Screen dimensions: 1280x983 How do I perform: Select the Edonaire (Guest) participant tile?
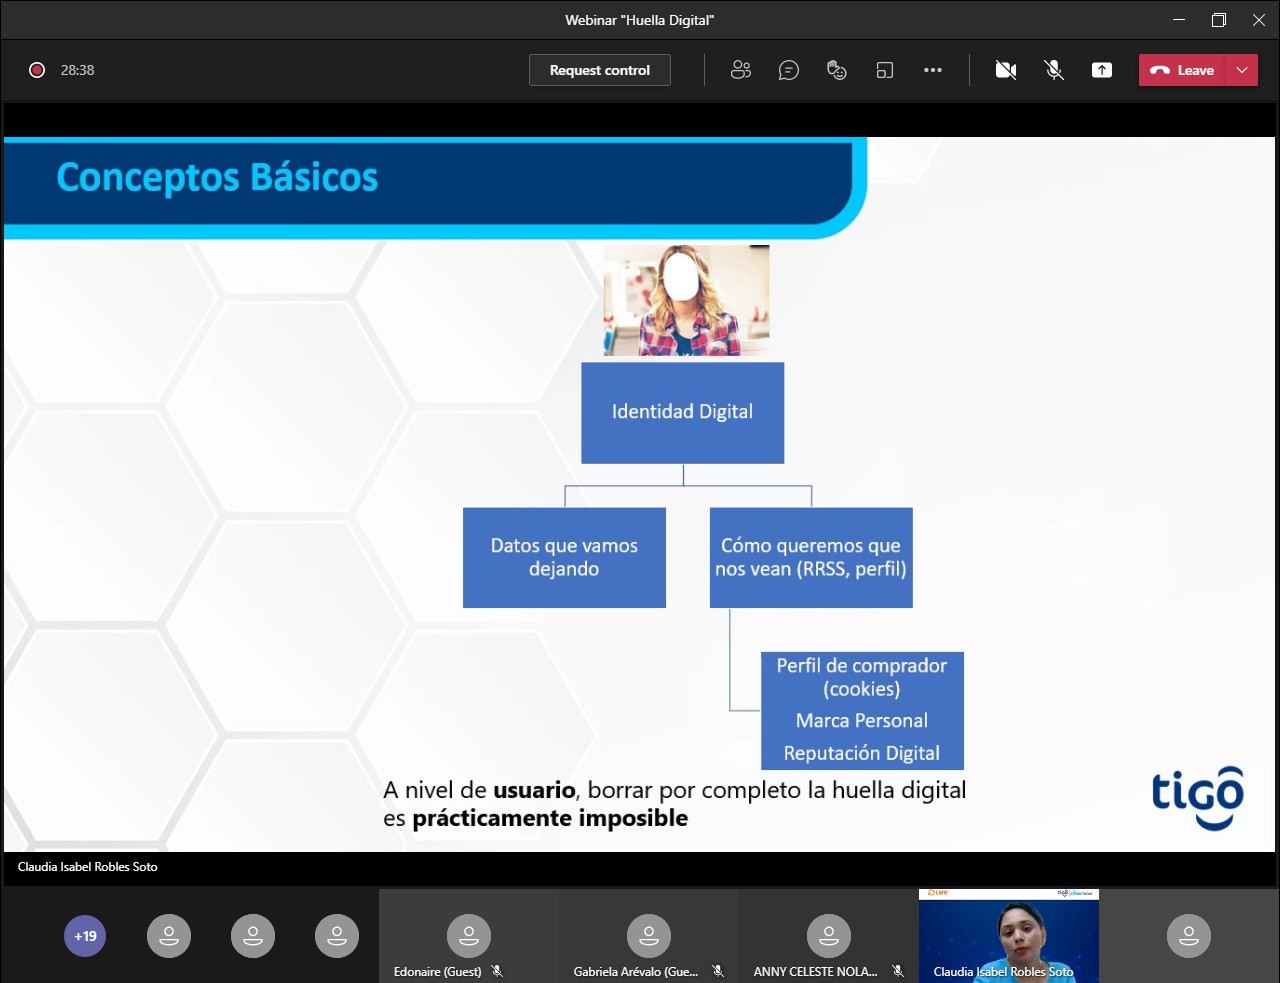[x=468, y=936]
